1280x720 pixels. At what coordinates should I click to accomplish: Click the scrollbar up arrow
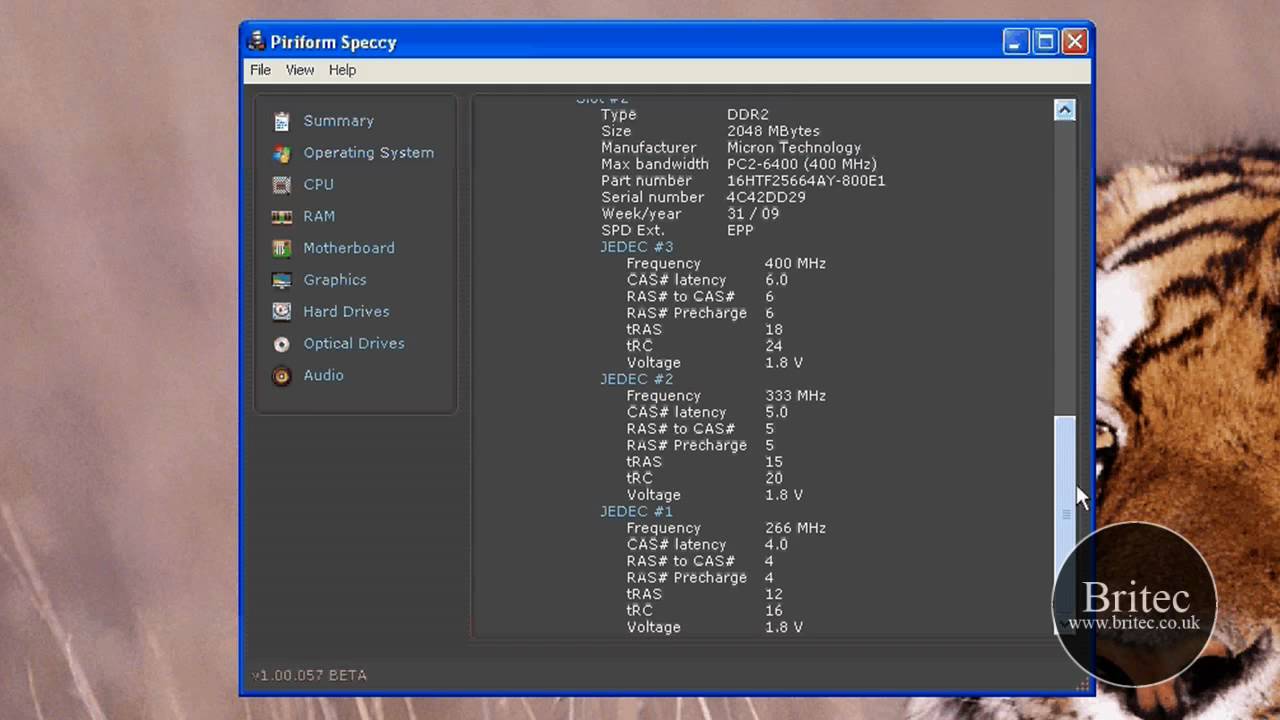[x=1065, y=110]
